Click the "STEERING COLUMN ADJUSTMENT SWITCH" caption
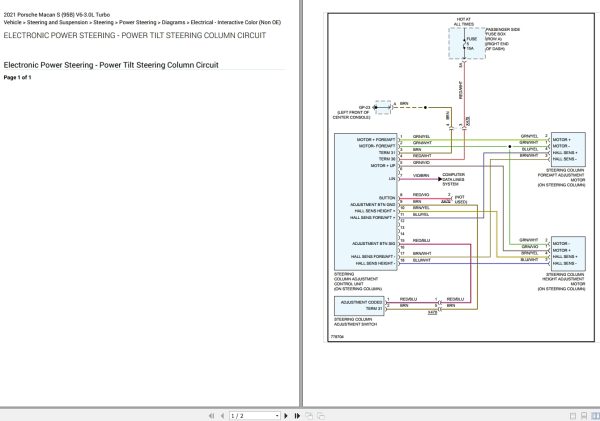Viewport: 600px width, 421px height. [x=355, y=322]
